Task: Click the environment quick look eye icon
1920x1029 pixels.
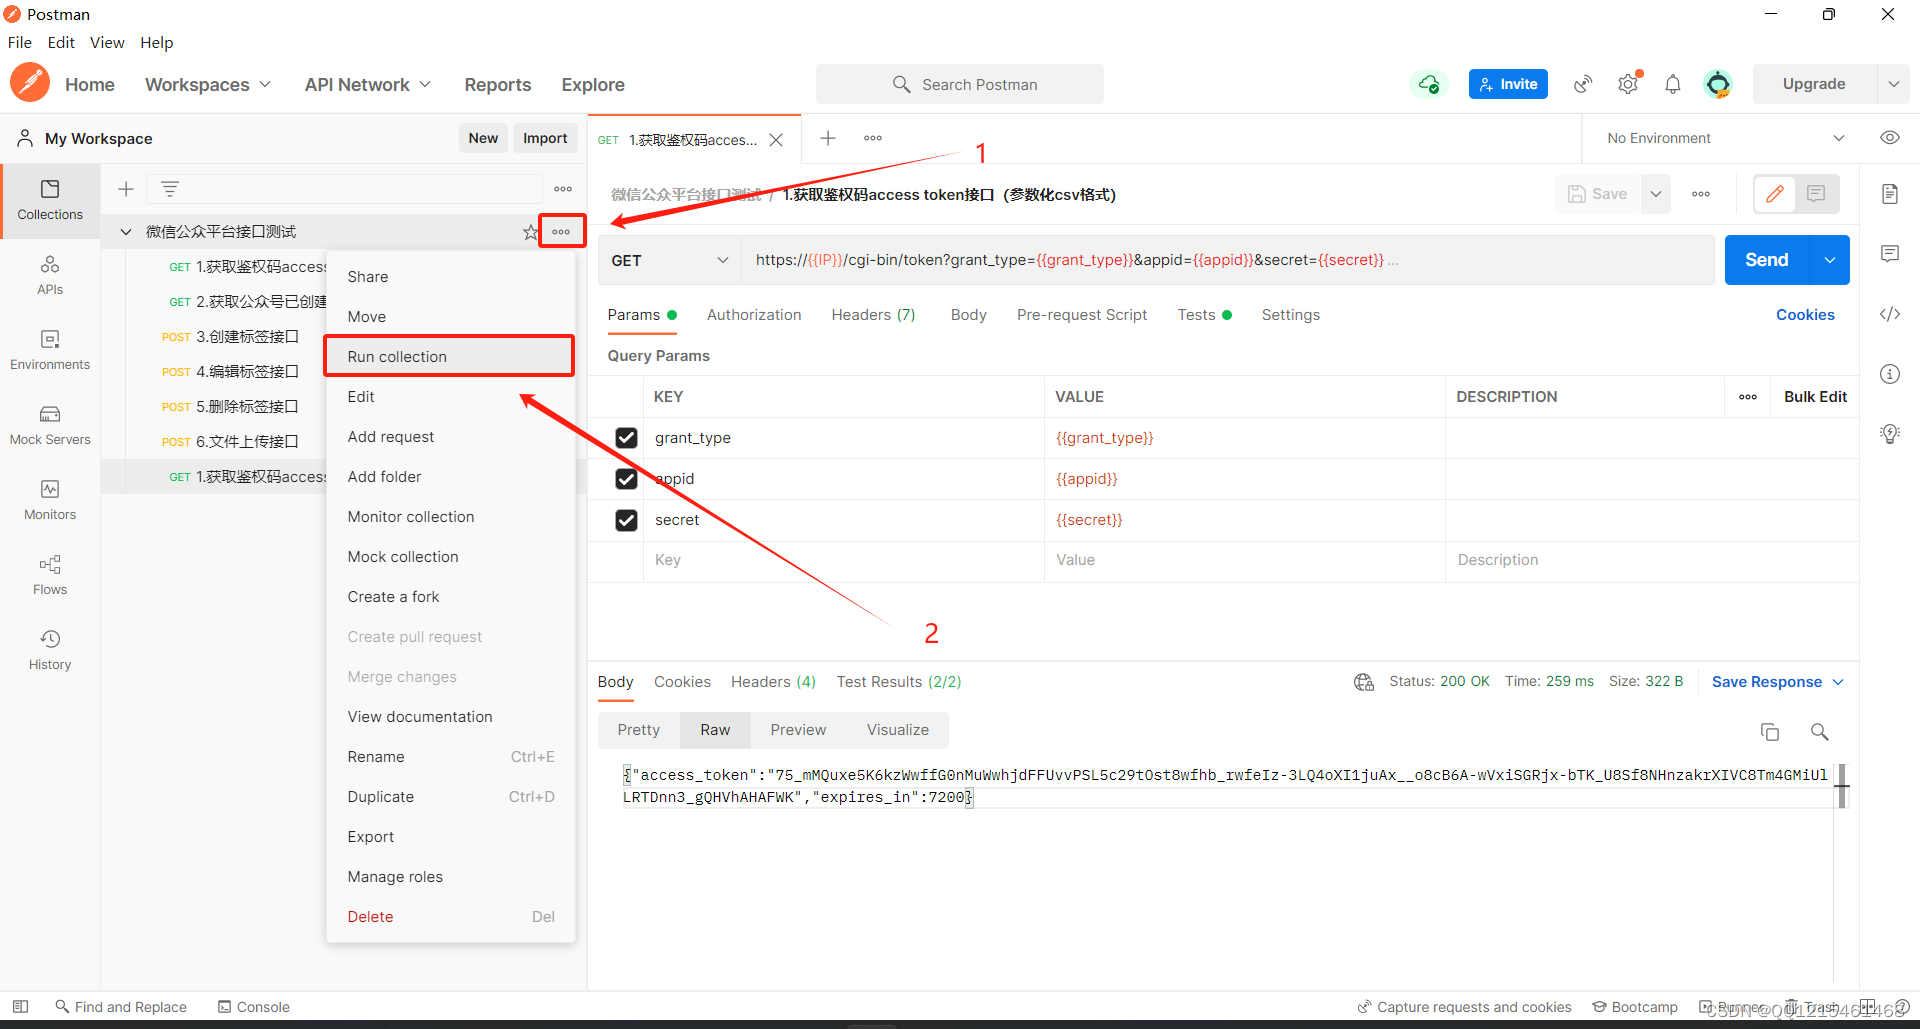Action: point(1889,138)
